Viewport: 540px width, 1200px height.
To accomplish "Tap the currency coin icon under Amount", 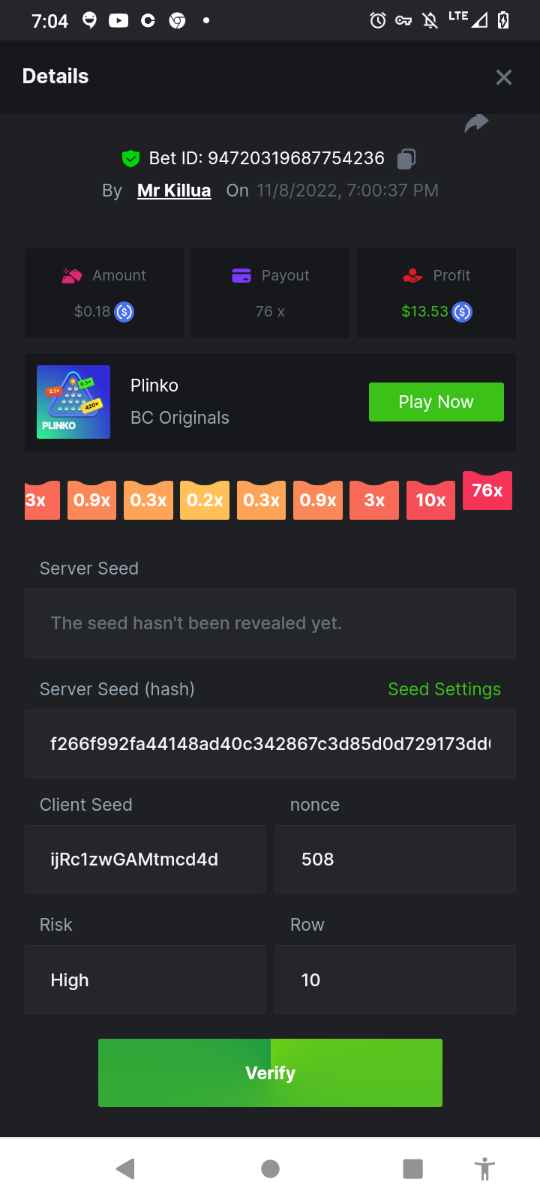I will [x=124, y=312].
